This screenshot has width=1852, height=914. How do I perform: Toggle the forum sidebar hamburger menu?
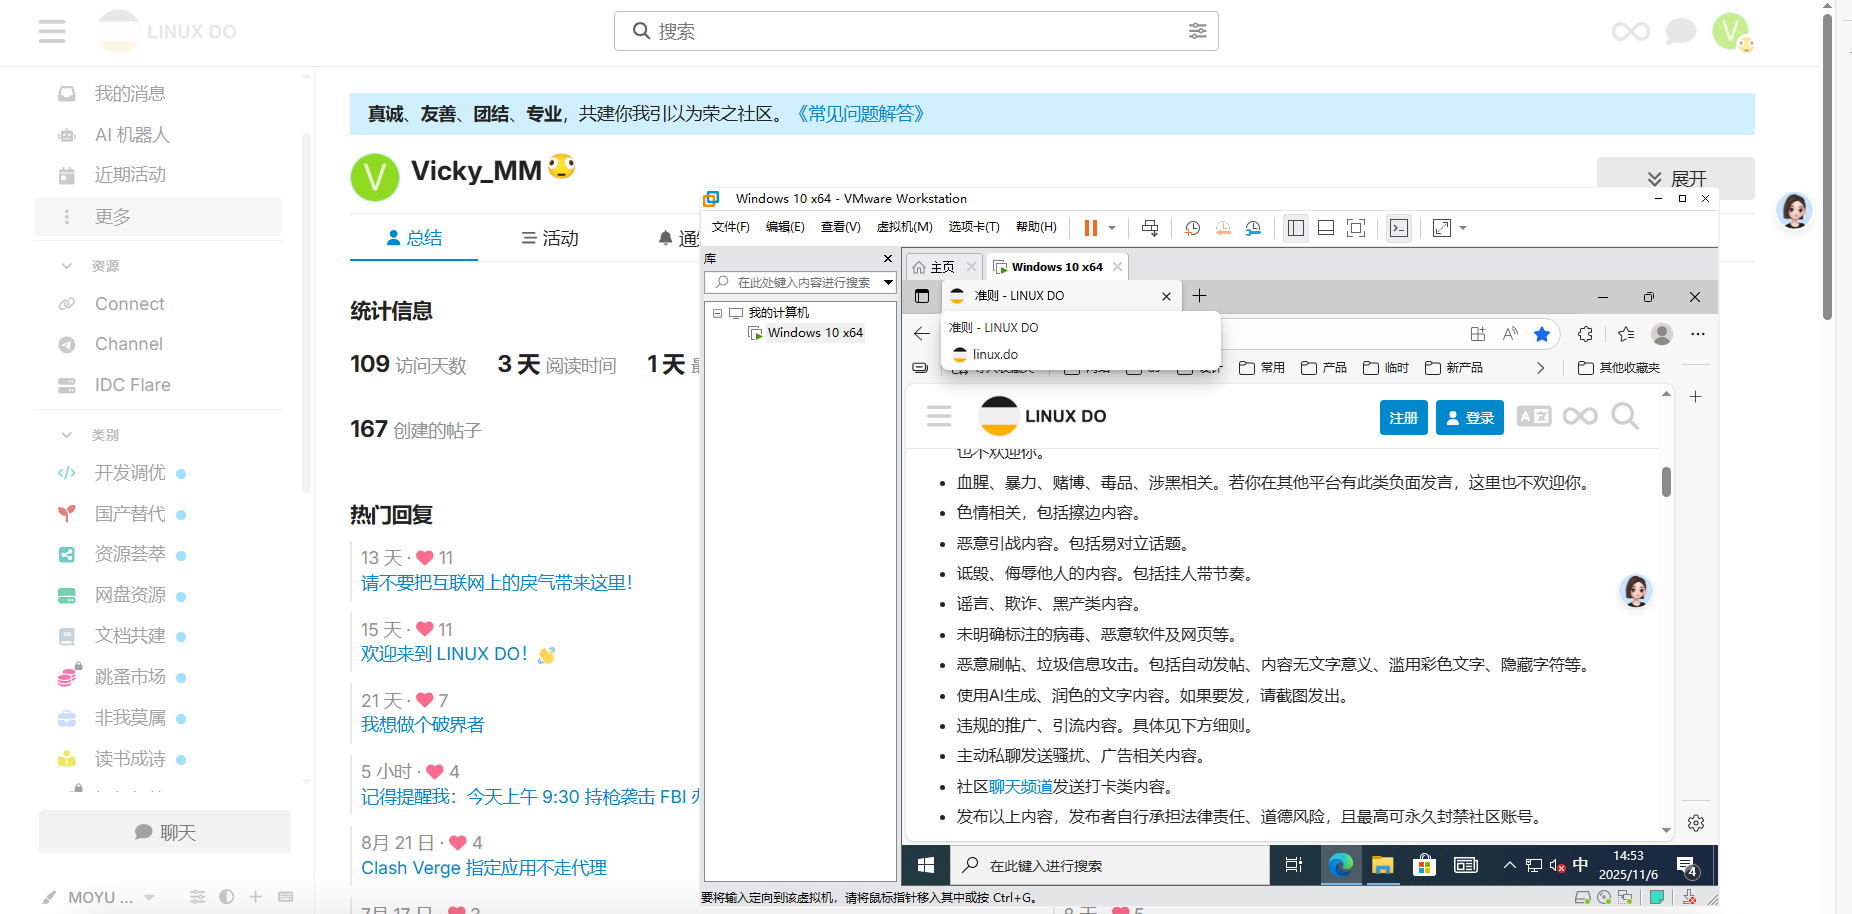[52, 31]
